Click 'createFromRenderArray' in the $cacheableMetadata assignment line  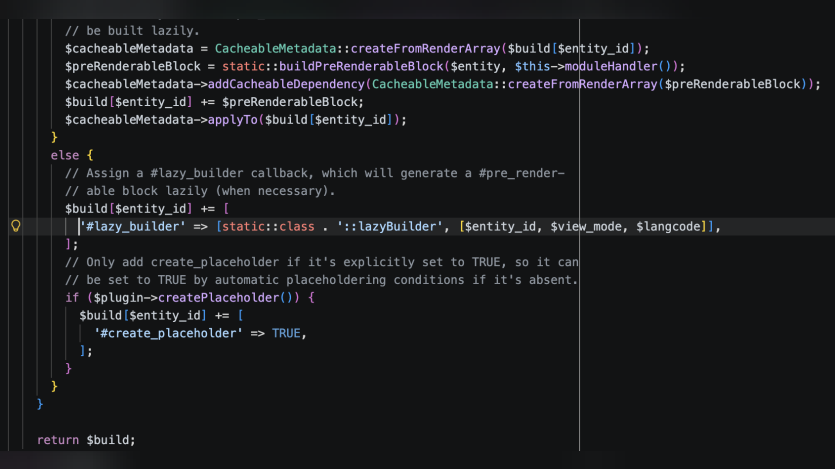pos(425,49)
